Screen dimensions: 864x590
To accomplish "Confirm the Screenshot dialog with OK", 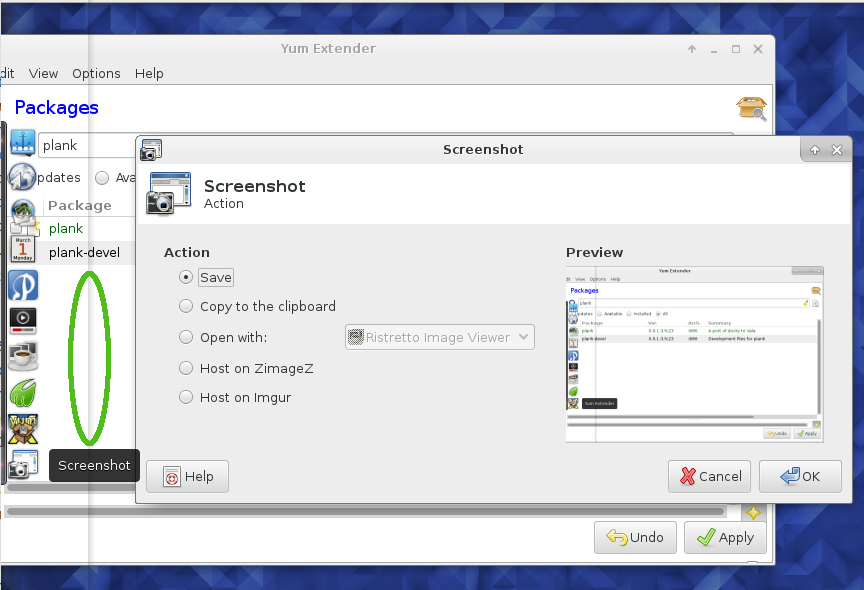I will pos(800,477).
